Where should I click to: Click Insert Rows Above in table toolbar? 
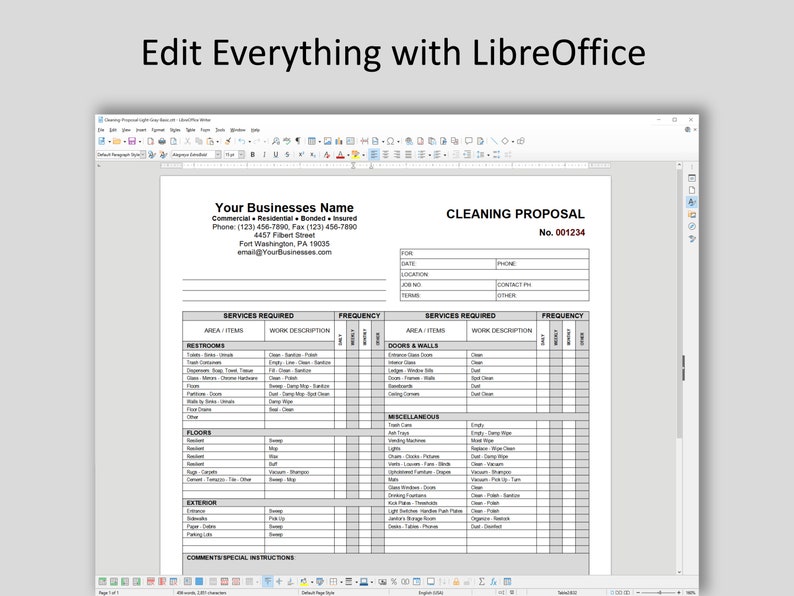[102, 582]
